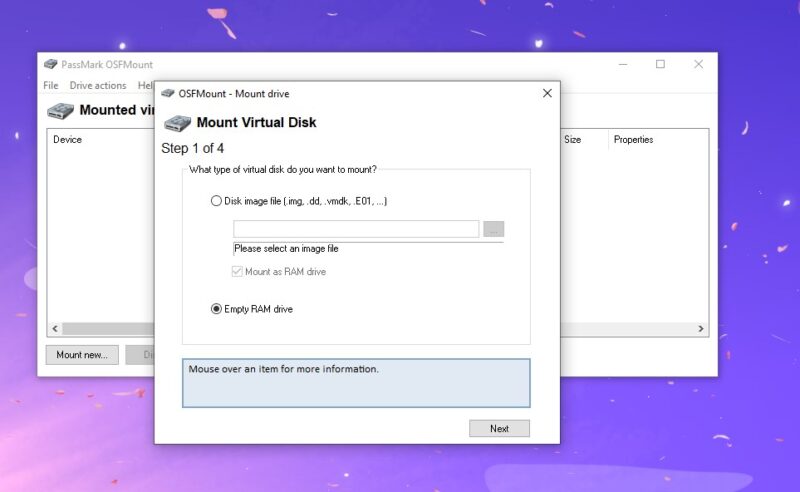This screenshot has height=492, width=800.
Task: Click the 'Please select an image file' text
Action: [286, 249]
